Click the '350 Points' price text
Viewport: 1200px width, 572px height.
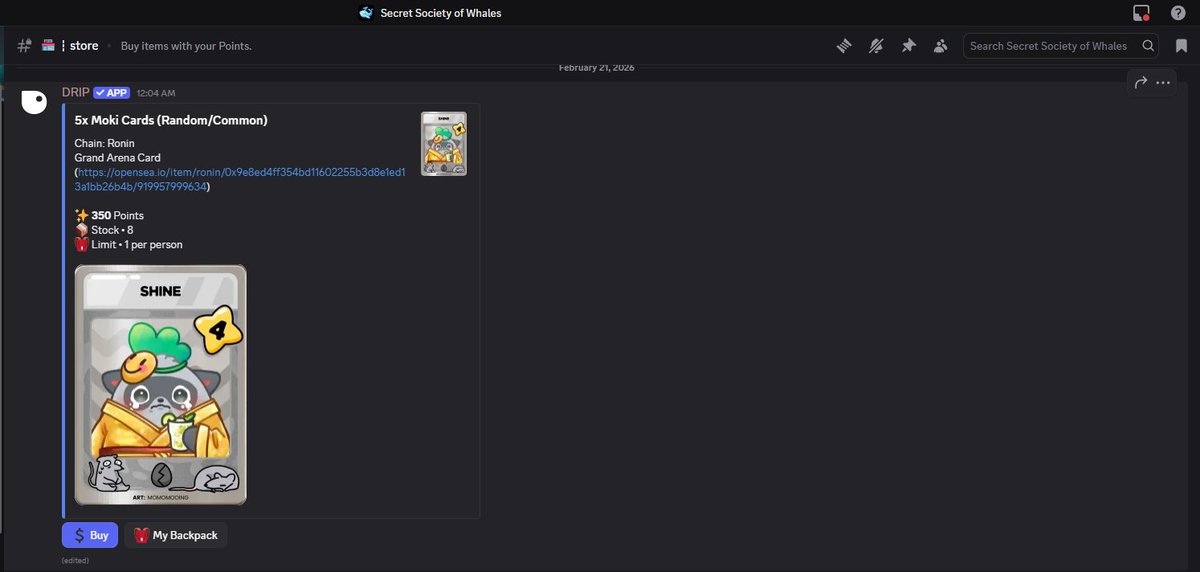(x=118, y=216)
